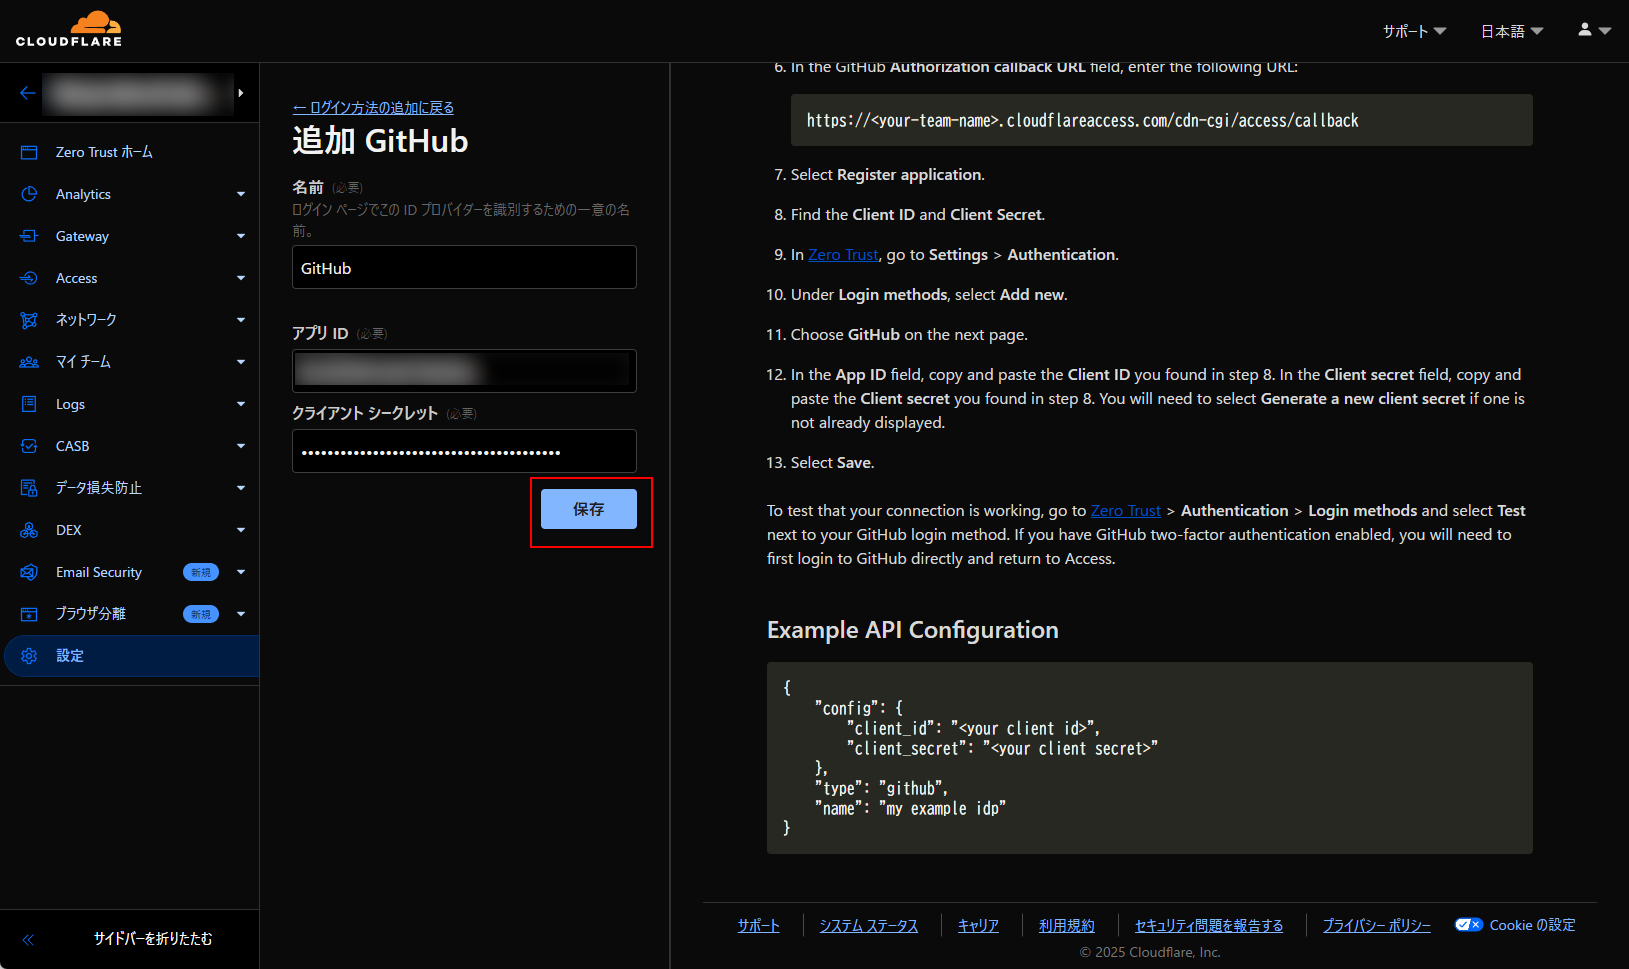Open the footer サポート link
The height and width of the screenshot is (969, 1629).
tap(758, 926)
